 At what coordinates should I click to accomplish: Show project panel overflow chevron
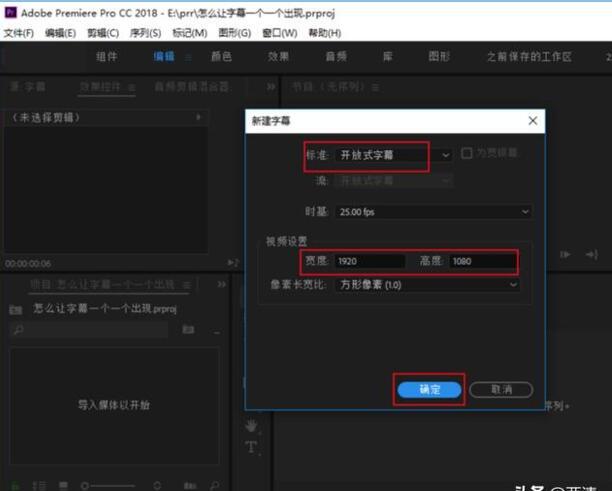point(221,284)
